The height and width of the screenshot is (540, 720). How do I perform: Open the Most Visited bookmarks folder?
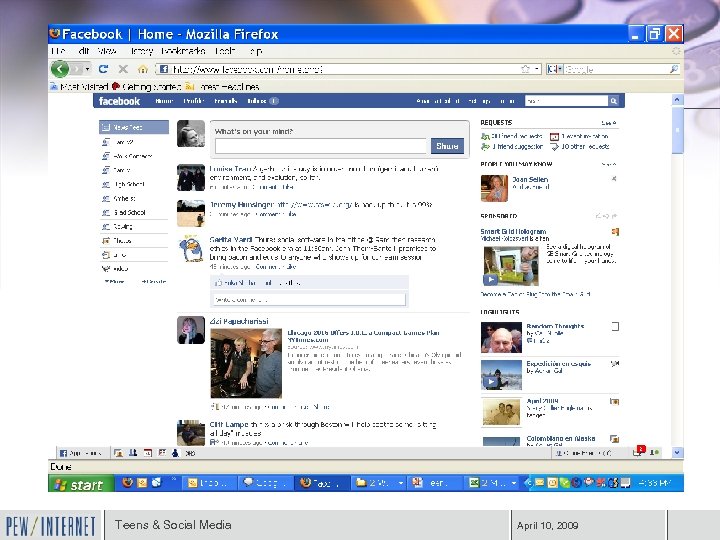(x=79, y=86)
